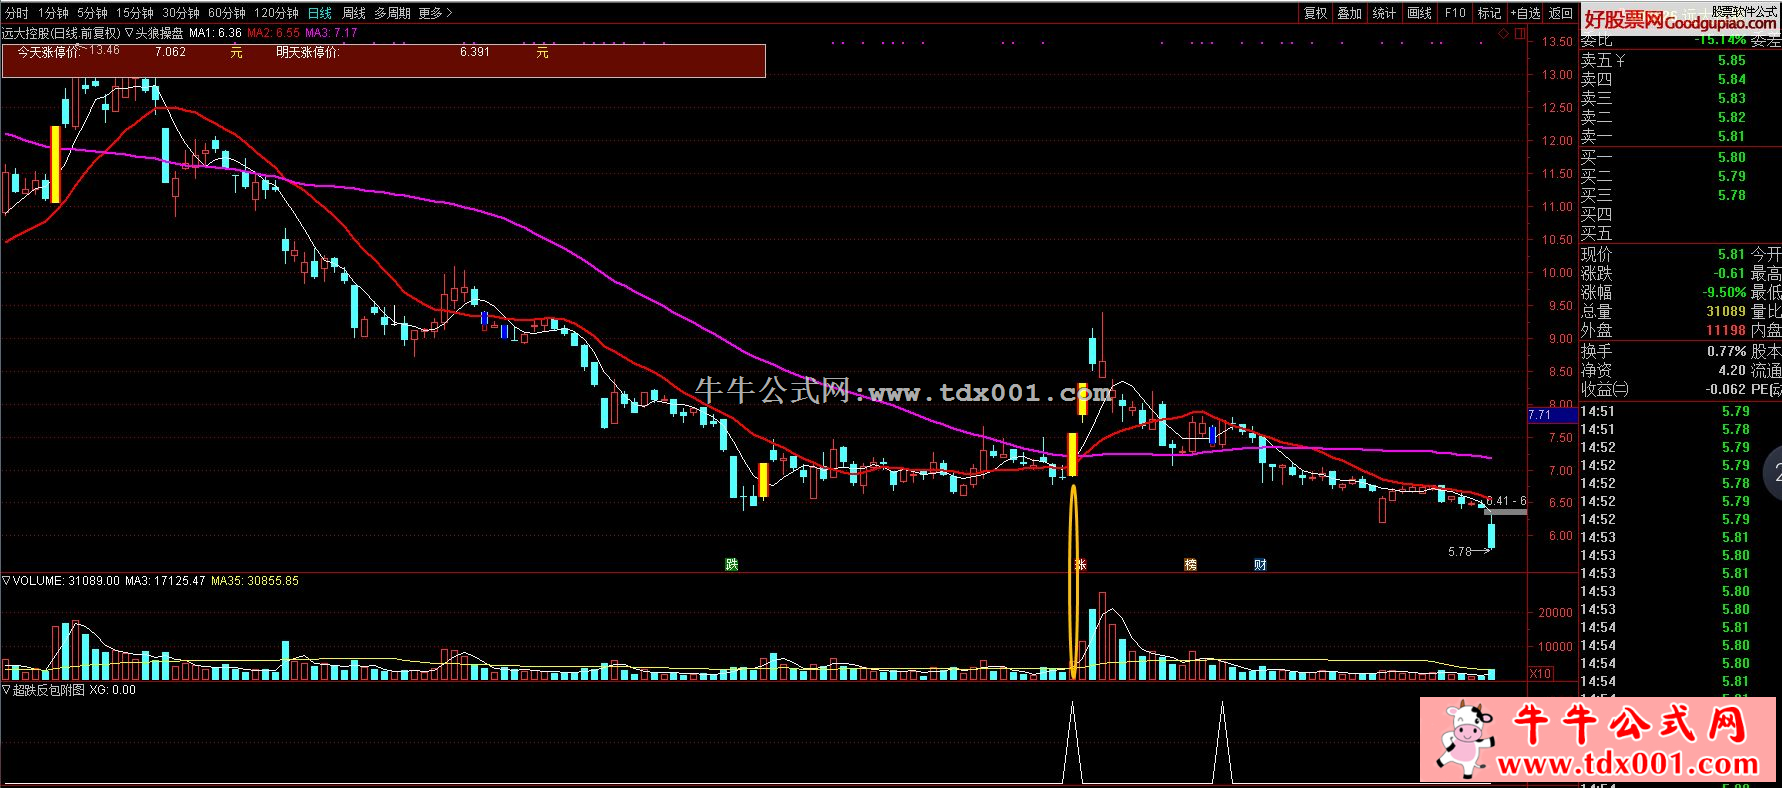Click the 今天涨停价 value 7.062
This screenshot has width=1782, height=788.
pos(170,52)
